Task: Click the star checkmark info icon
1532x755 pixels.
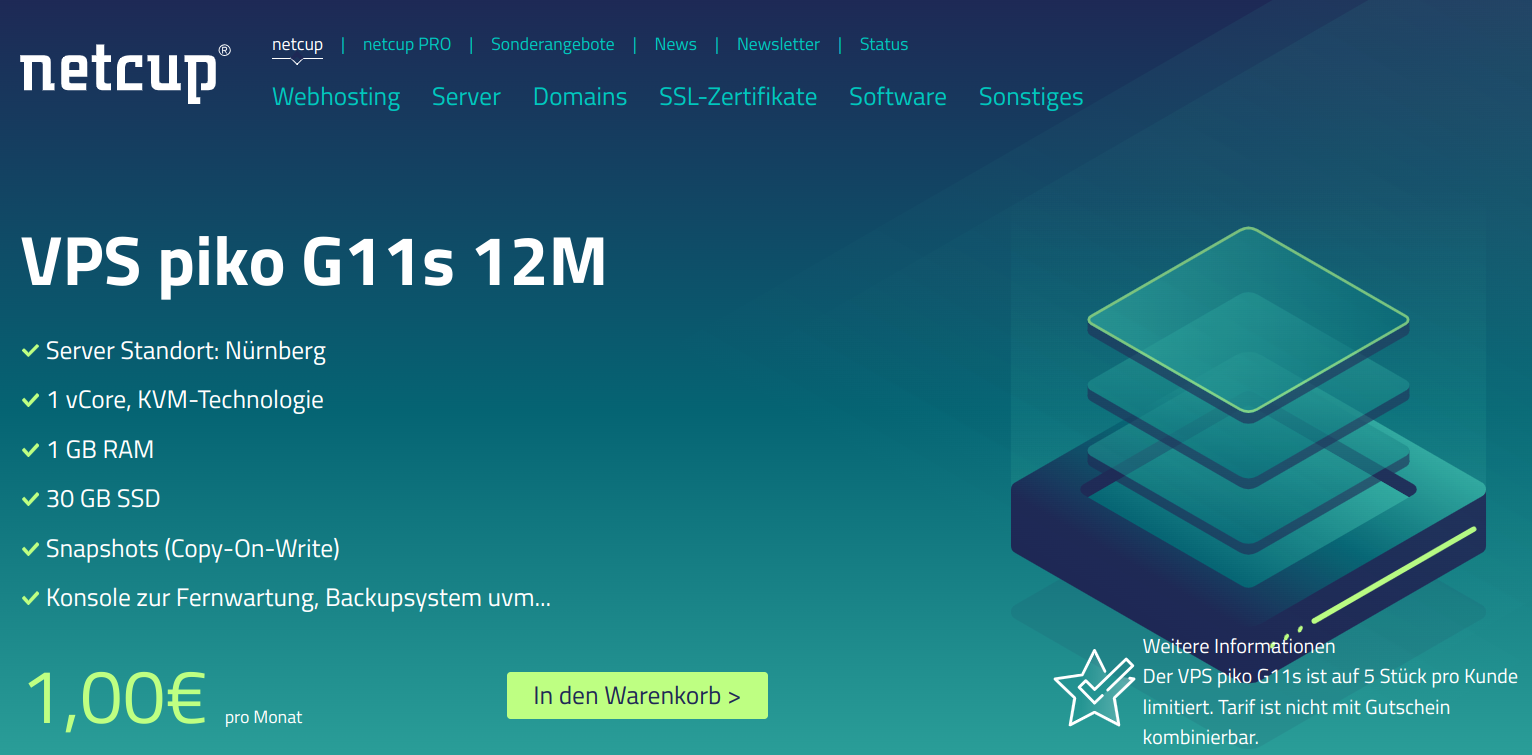Action: (x=1093, y=688)
